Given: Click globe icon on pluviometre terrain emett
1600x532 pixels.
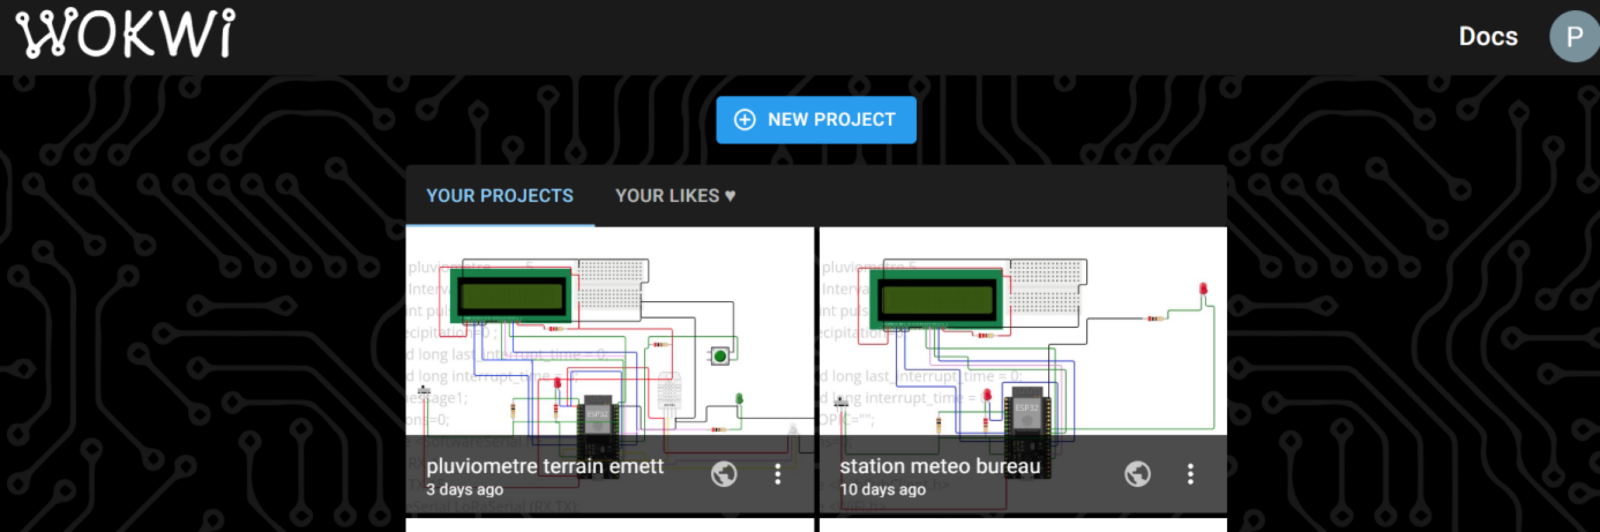Looking at the screenshot, I should [x=724, y=474].
